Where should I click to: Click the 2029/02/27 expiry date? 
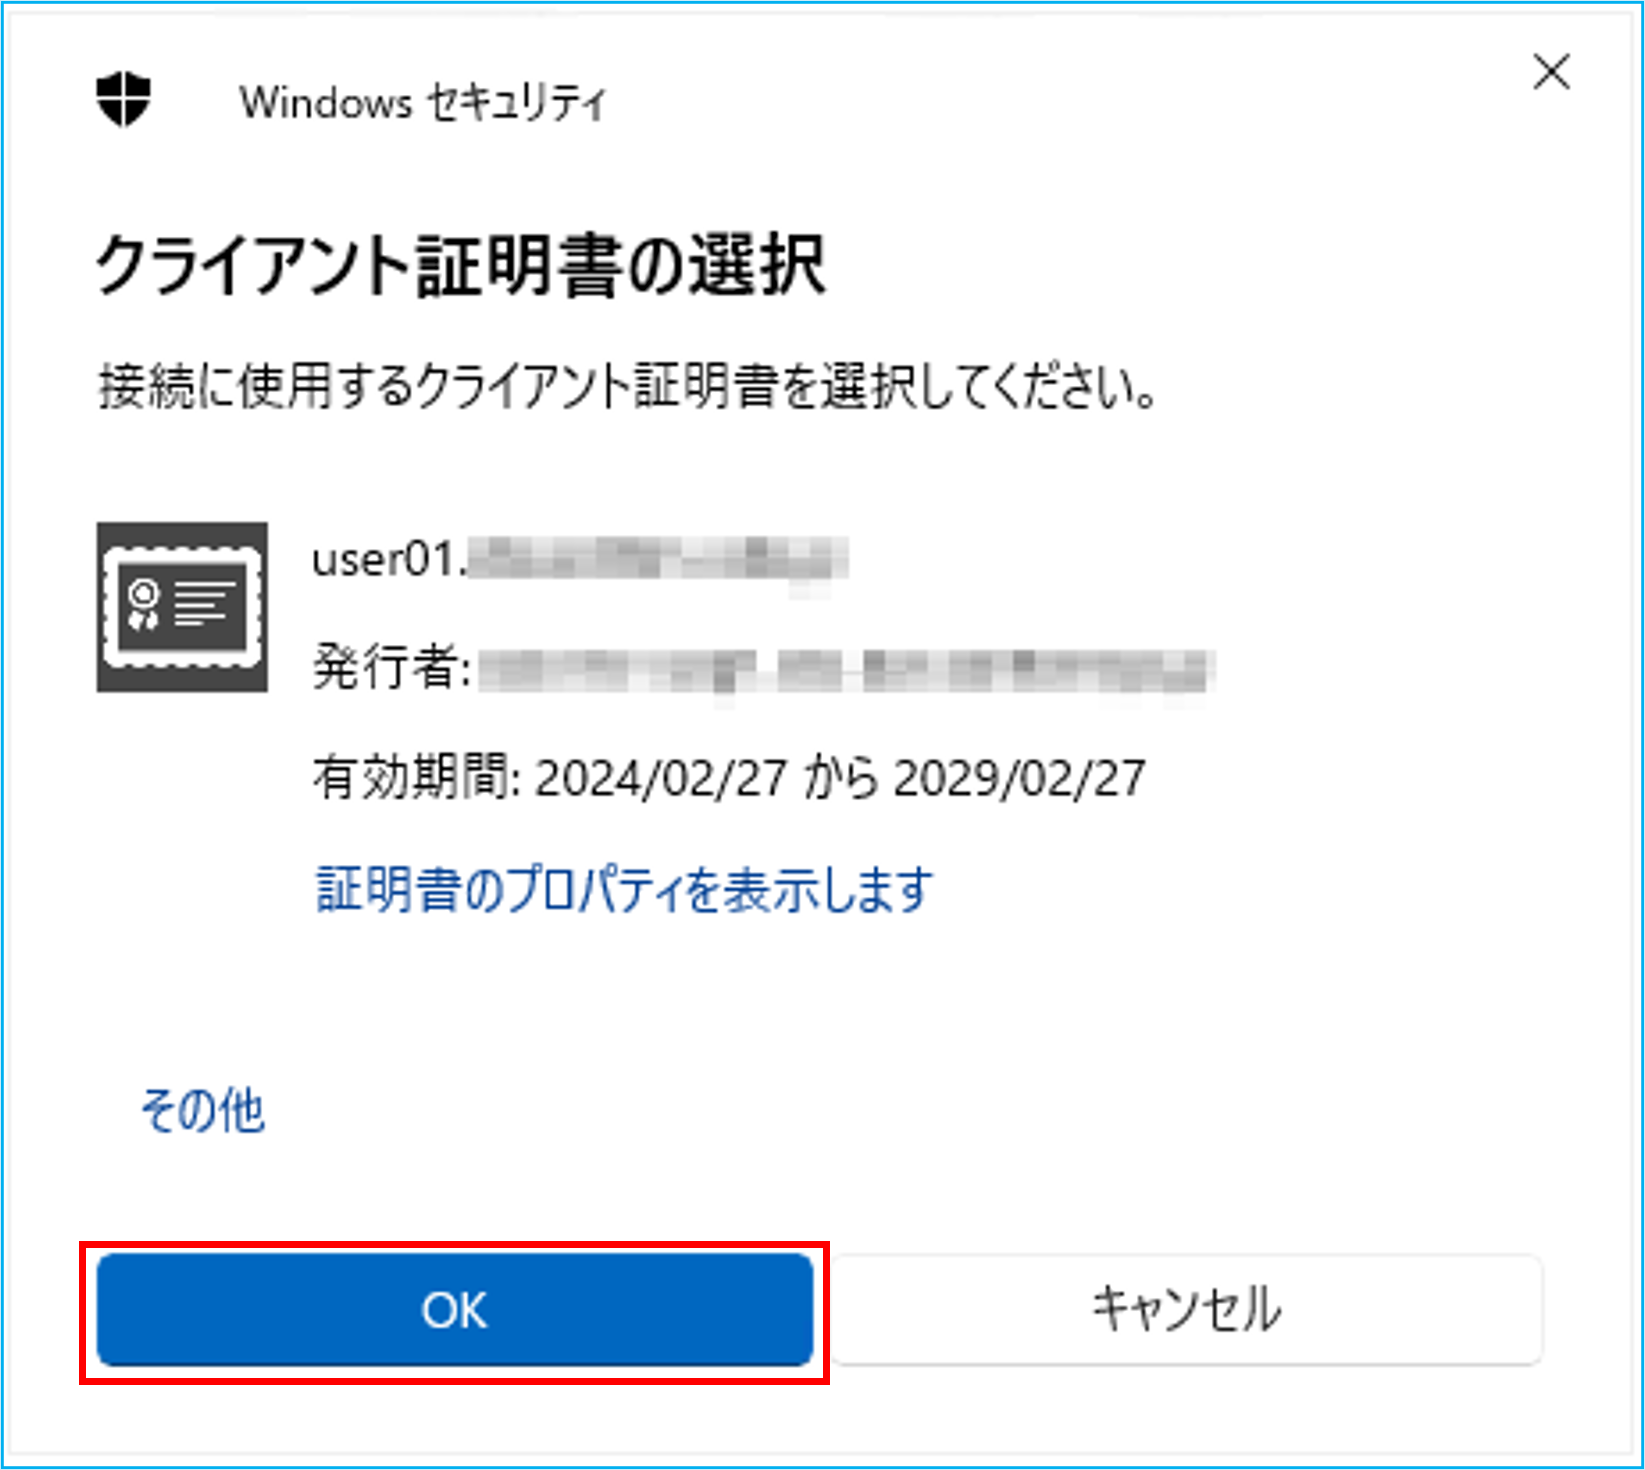(x=1019, y=778)
